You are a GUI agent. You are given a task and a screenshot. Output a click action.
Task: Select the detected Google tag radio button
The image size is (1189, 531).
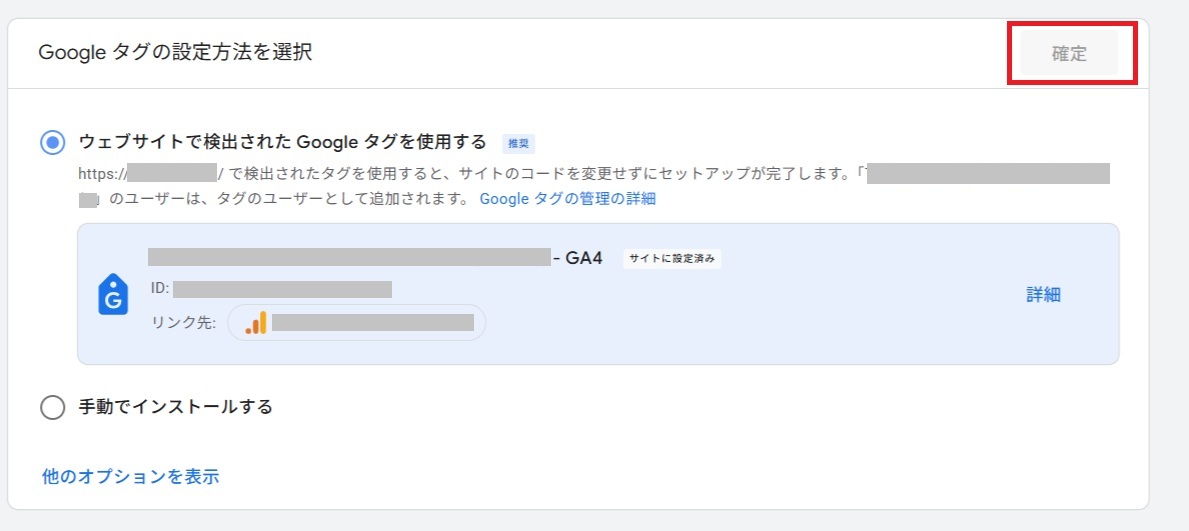[53, 142]
